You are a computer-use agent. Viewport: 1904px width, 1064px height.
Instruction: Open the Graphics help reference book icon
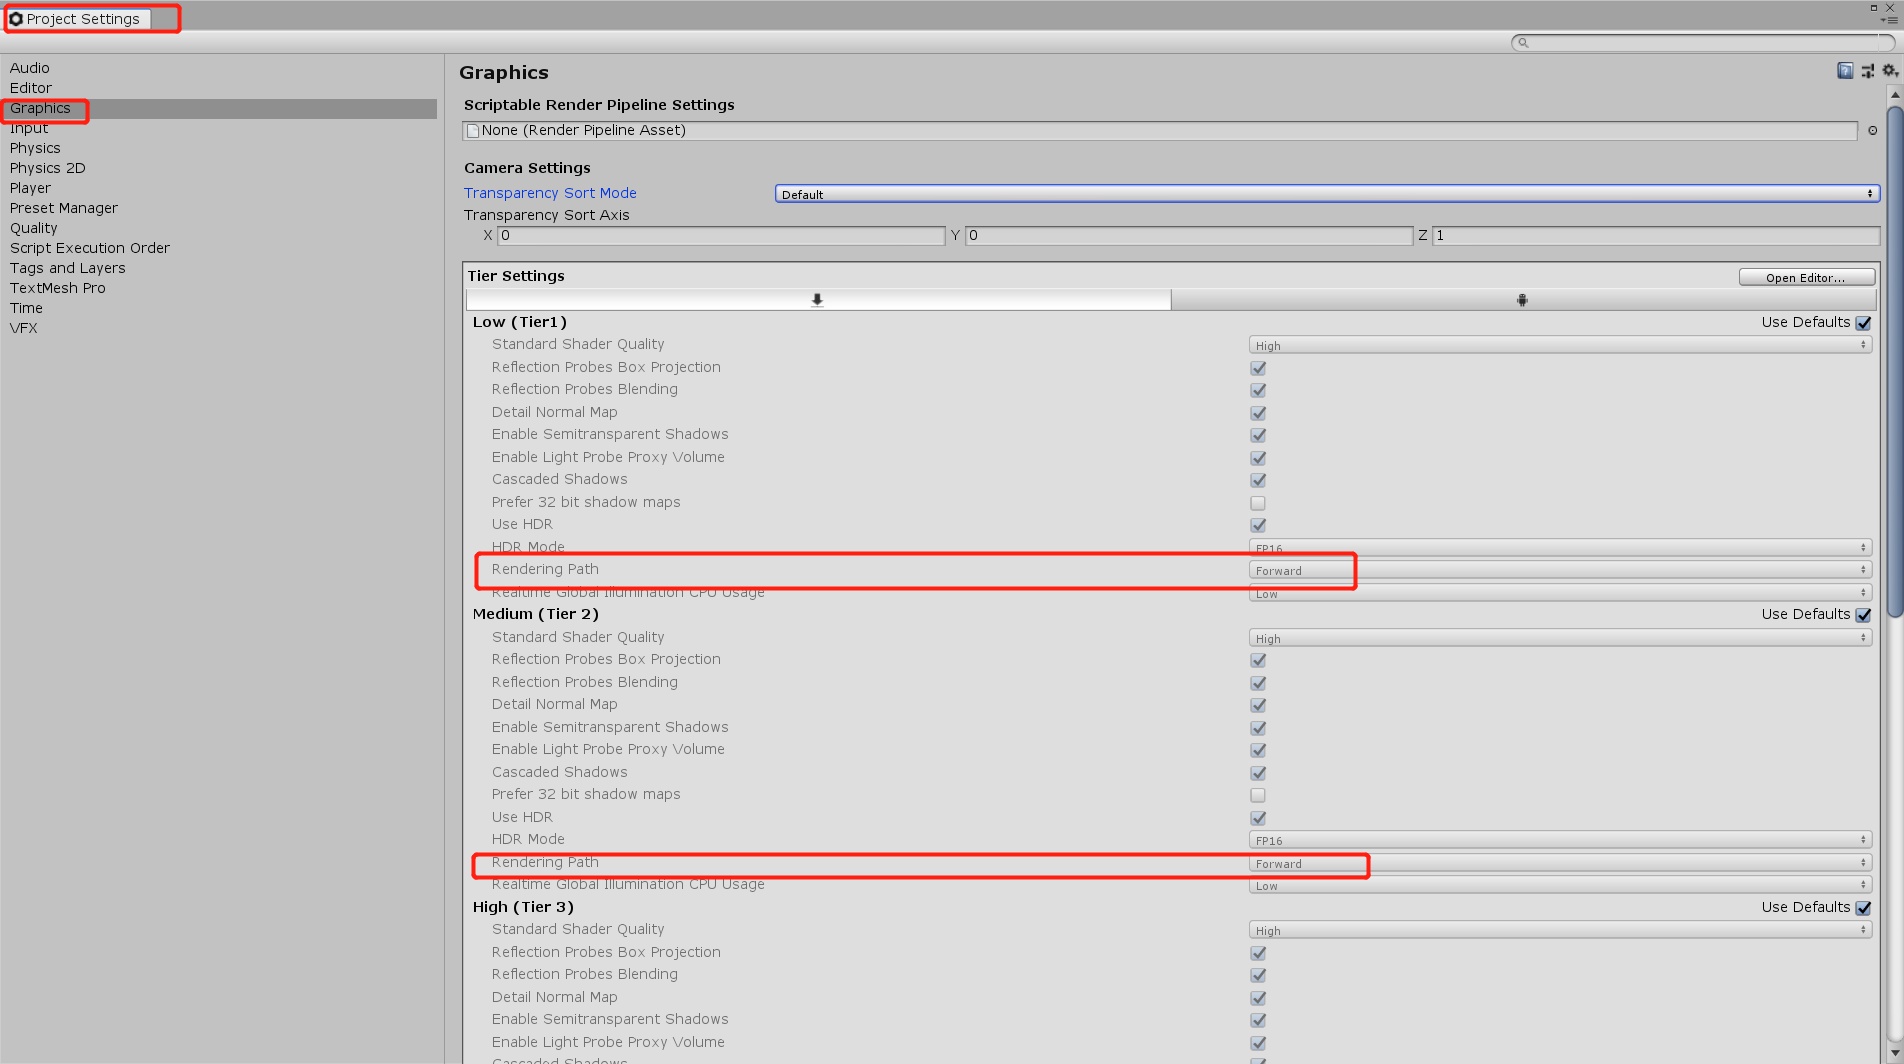point(1845,71)
